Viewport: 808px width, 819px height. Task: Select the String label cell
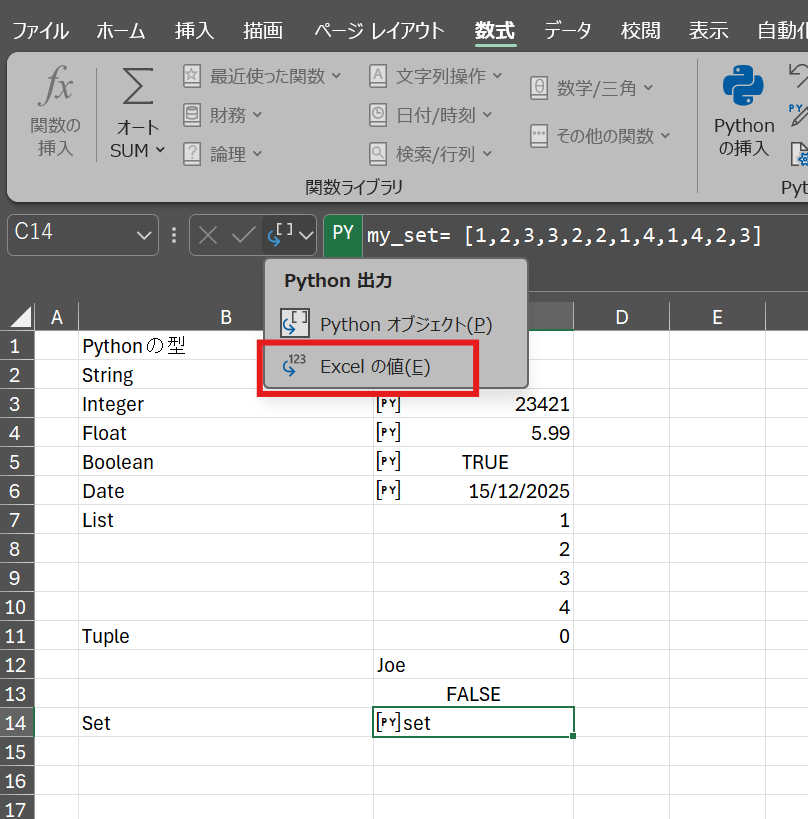[x=226, y=375]
